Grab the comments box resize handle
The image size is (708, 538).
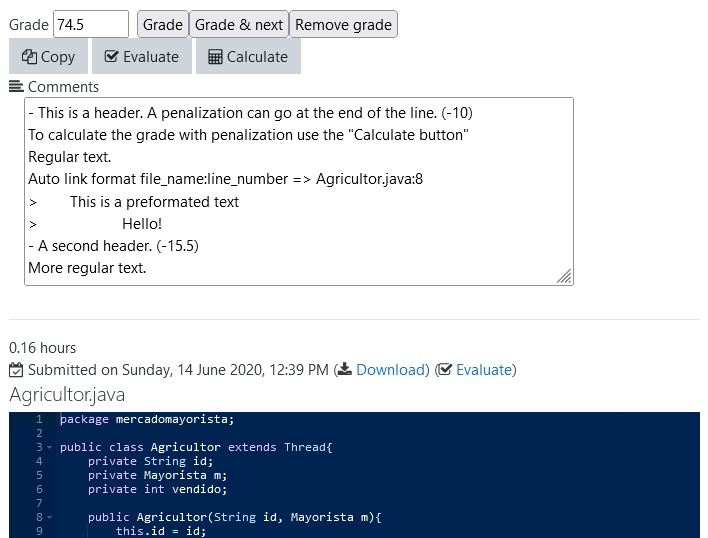(564, 276)
